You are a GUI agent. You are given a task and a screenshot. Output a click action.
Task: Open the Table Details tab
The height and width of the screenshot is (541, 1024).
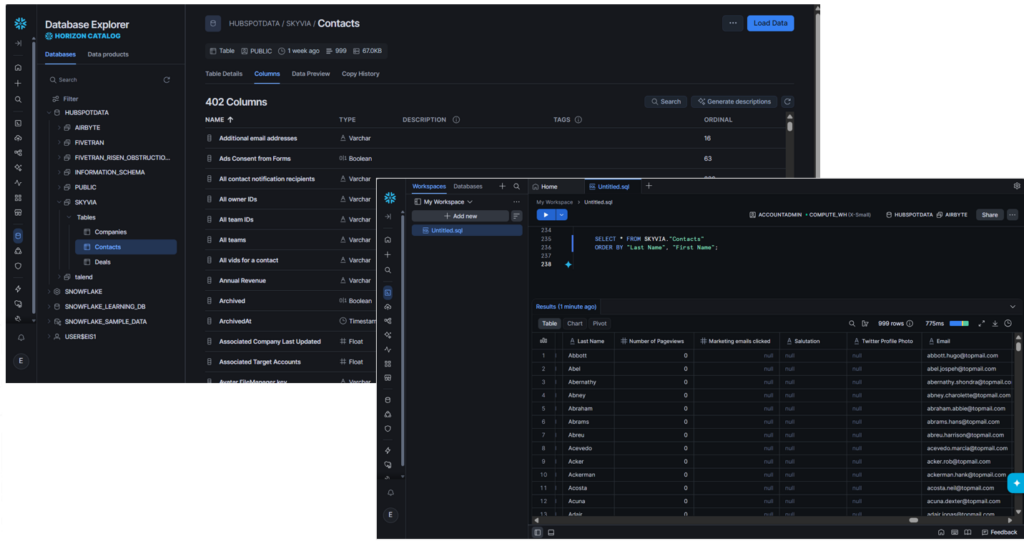click(x=223, y=74)
